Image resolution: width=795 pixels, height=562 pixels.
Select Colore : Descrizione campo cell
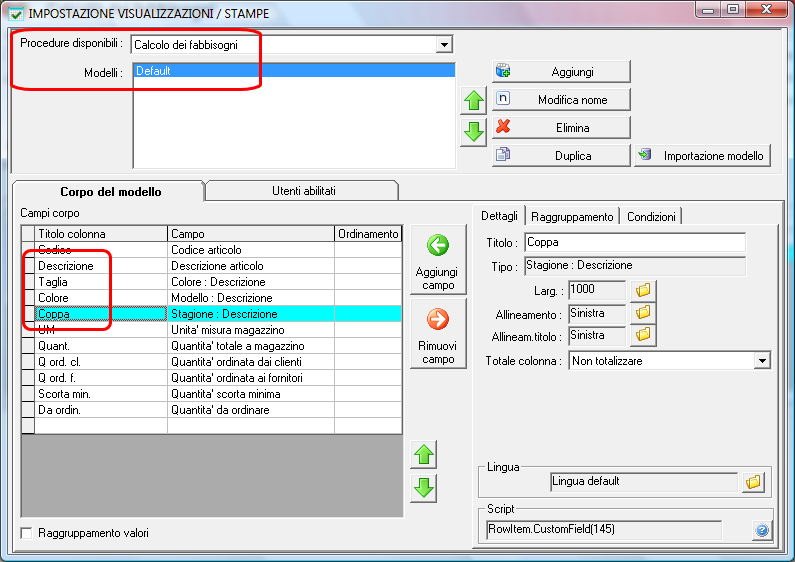[250, 282]
